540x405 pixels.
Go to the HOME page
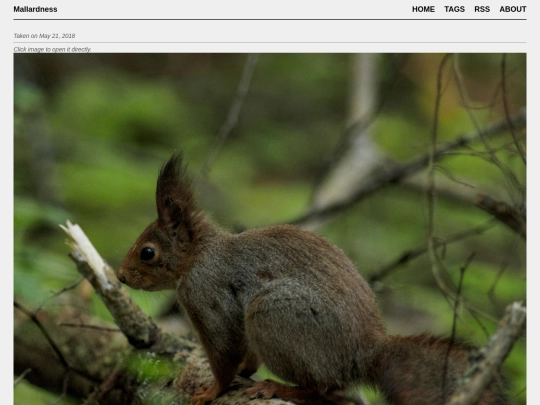423,9
